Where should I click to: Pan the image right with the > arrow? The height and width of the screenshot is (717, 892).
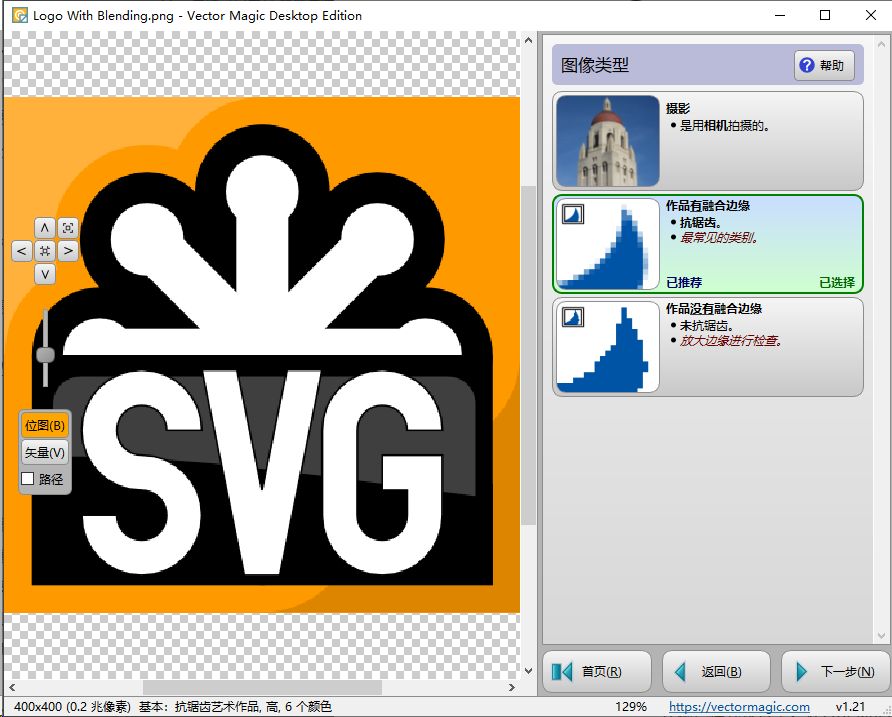pyautogui.click(x=68, y=251)
